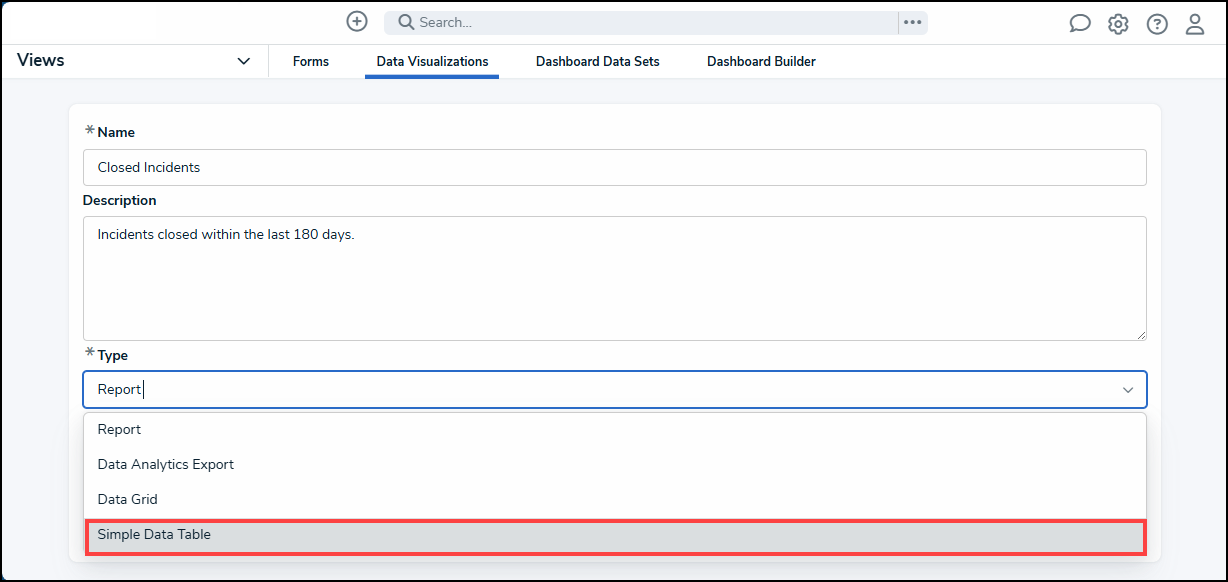Open the settings gear icon
Viewport: 1228px width, 582px height.
pos(1118,24)
